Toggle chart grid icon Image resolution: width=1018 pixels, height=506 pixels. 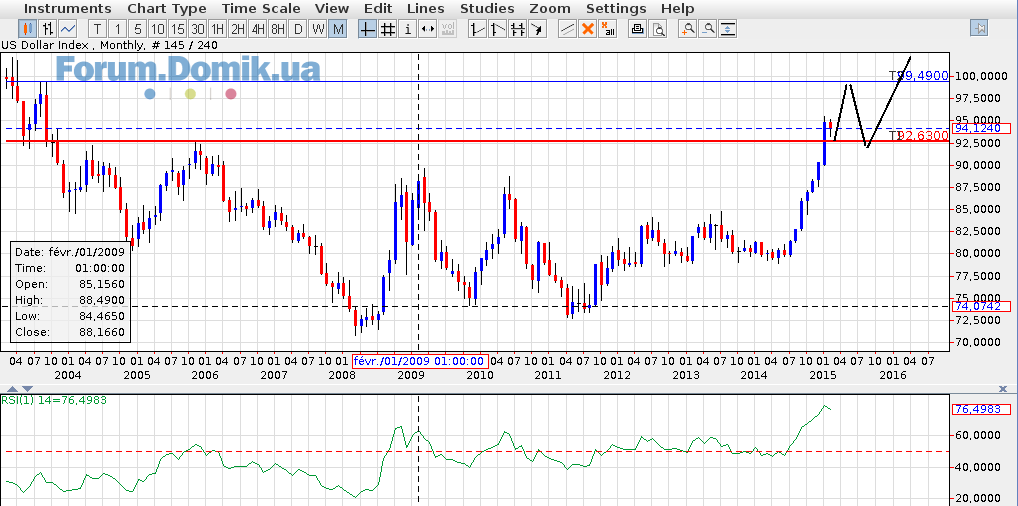pyautogui.click(x=388, y=29)
